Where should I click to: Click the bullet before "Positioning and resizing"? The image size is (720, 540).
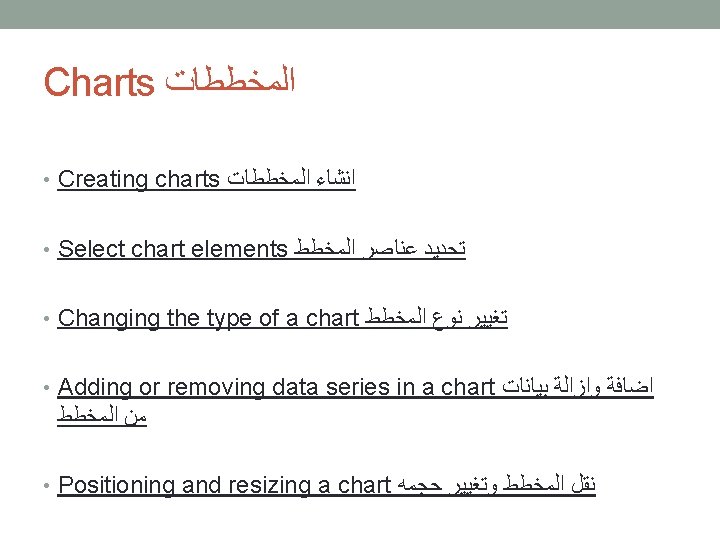[x=46, y=485]
